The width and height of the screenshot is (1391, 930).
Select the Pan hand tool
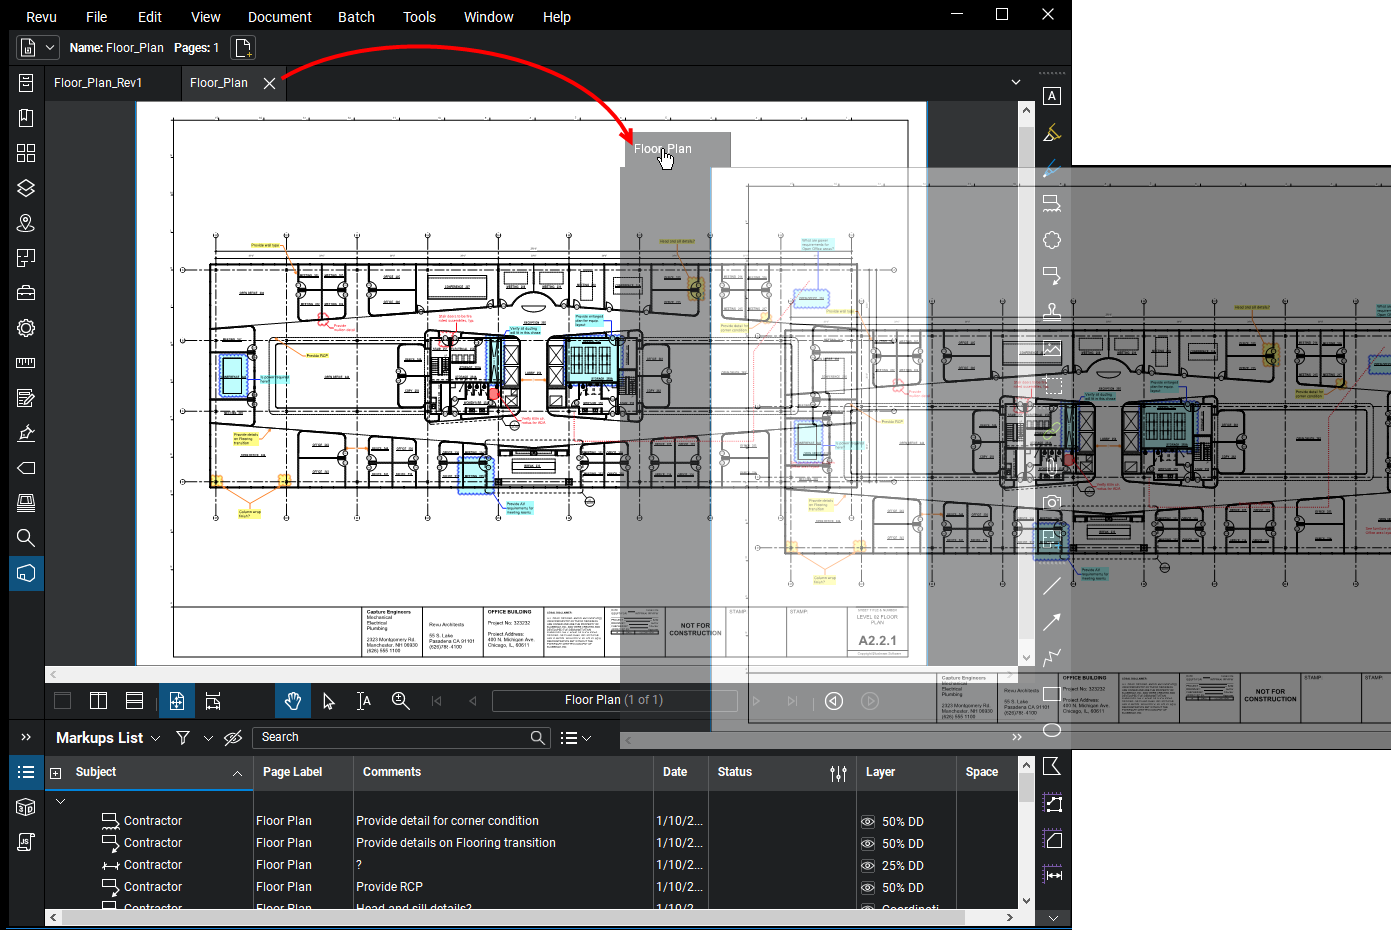(x=292, y=701)
